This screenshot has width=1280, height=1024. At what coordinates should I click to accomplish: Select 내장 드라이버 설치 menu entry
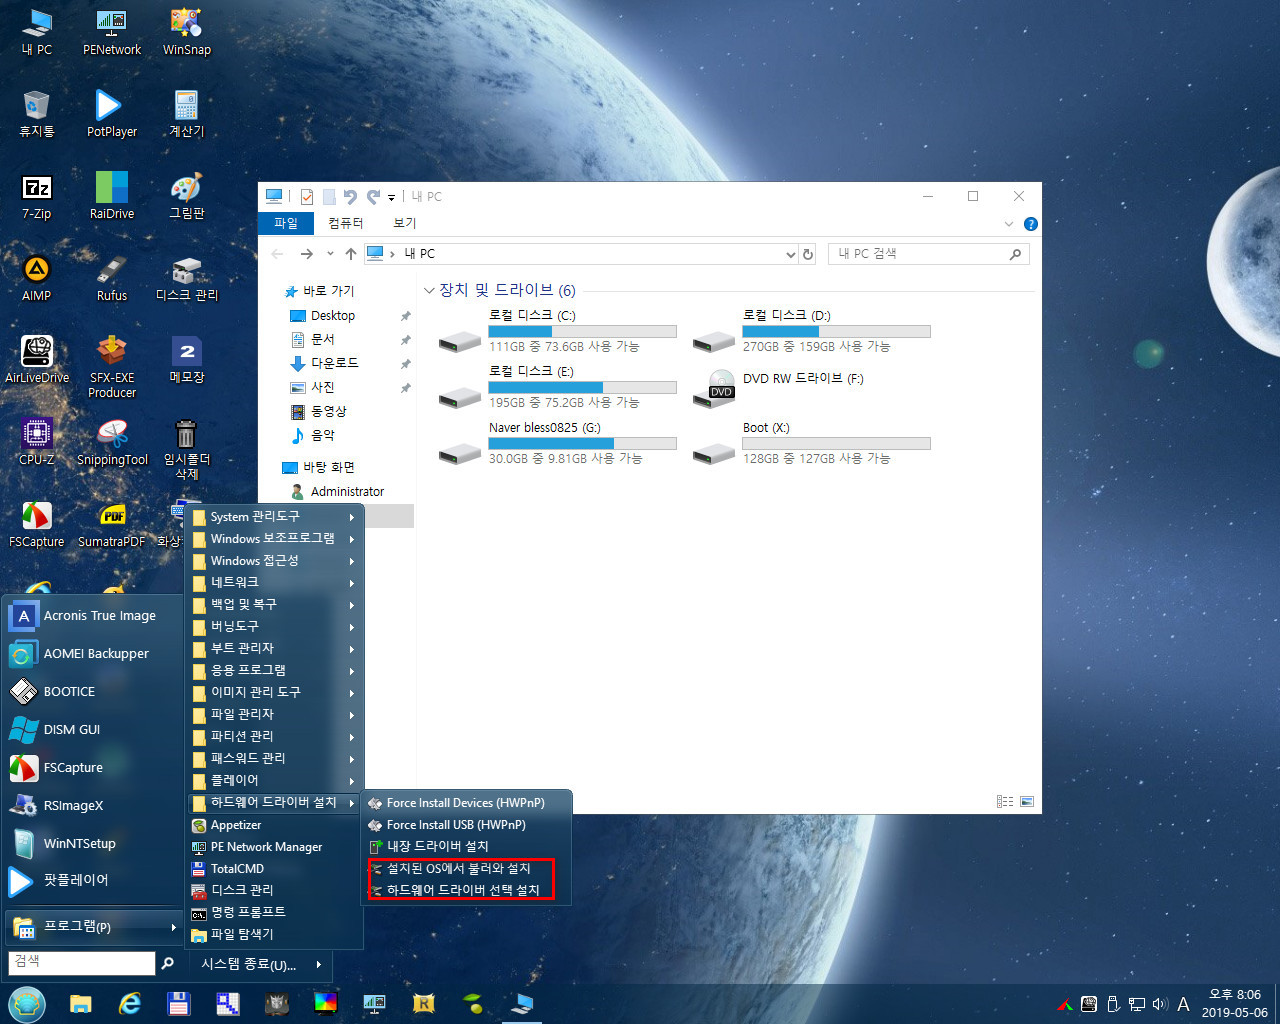(x=466, y=847)
